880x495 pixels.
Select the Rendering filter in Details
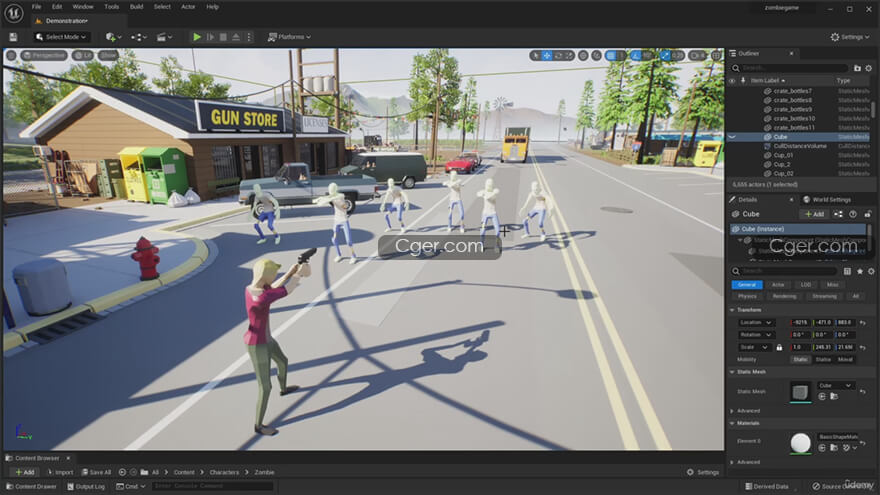click(784, 296)
